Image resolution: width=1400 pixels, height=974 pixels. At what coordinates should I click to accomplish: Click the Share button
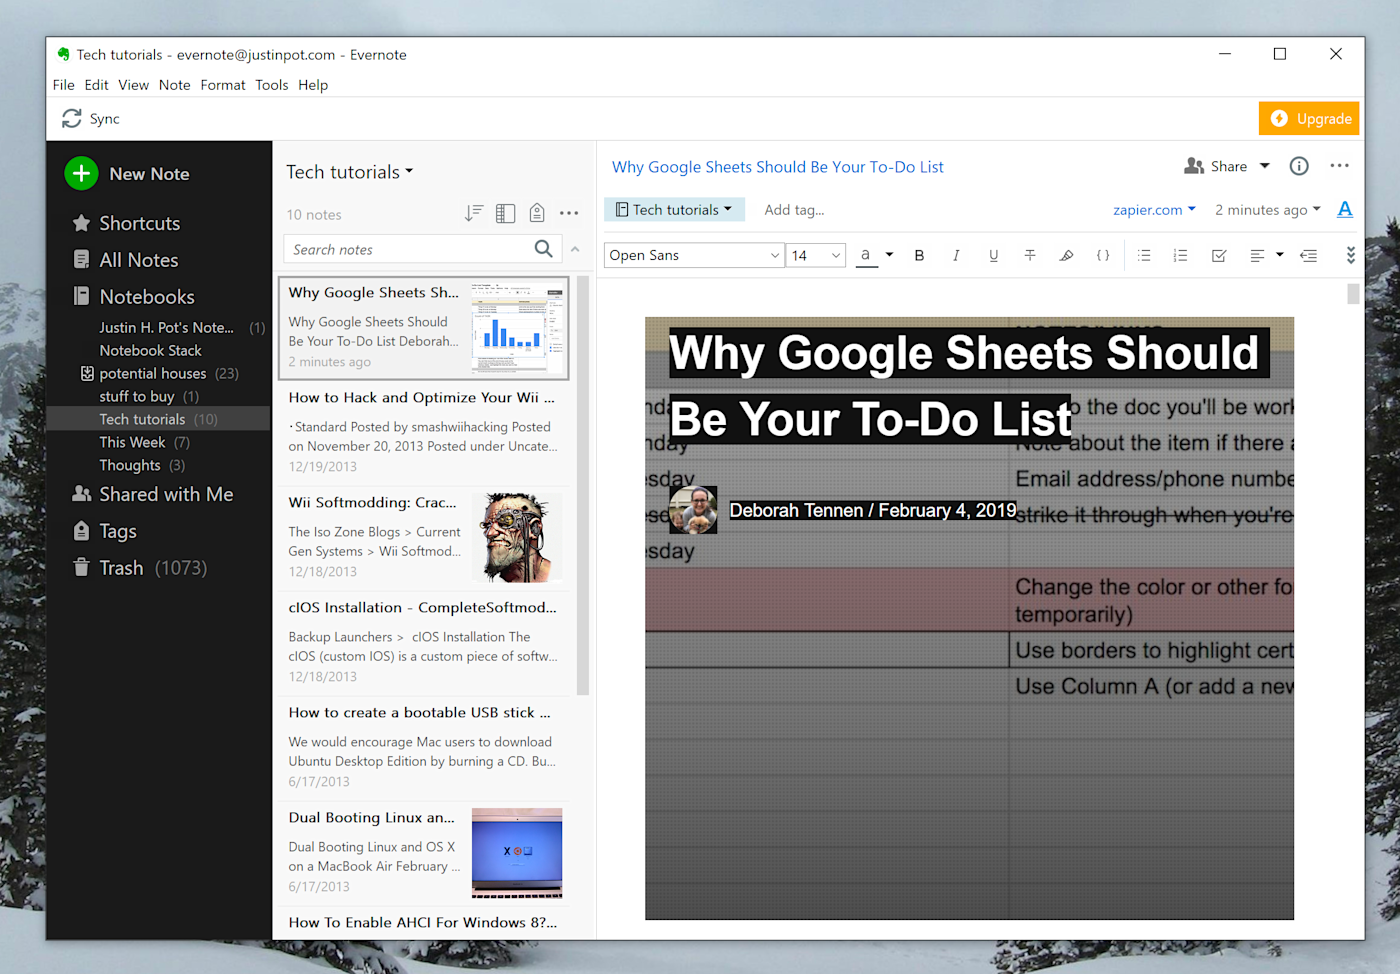pyautogui.click(x=1217, y=167)
